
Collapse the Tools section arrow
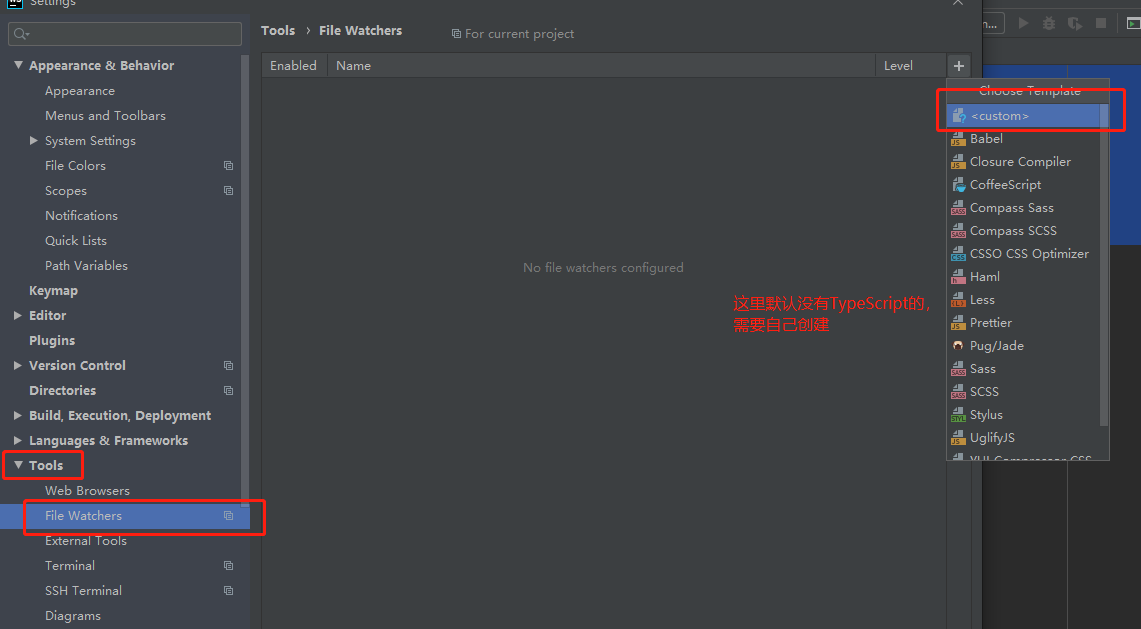18,465
